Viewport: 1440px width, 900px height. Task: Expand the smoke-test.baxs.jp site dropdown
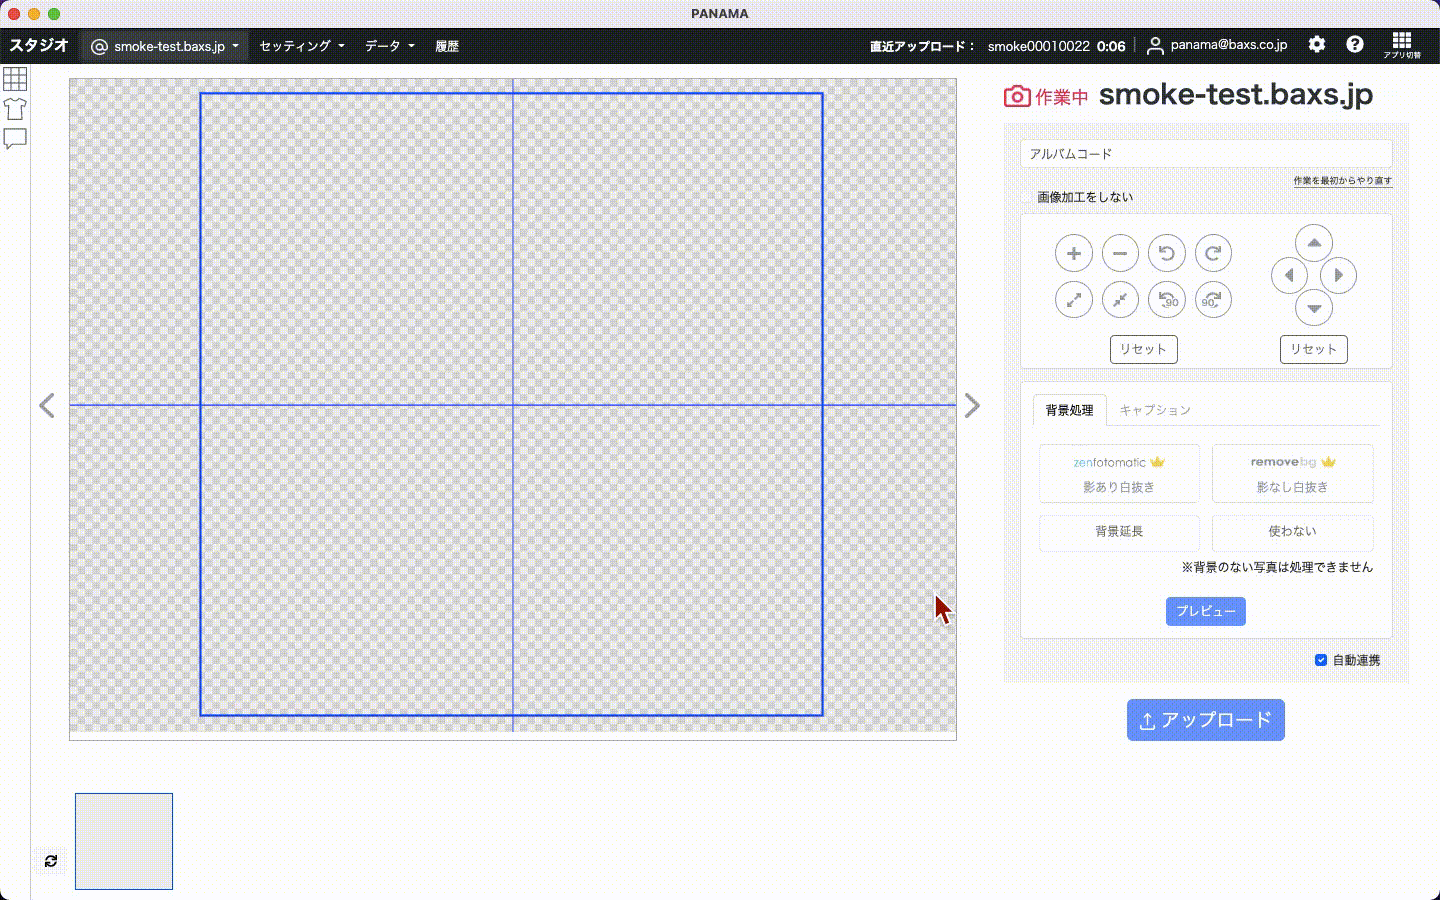(165, 46)
